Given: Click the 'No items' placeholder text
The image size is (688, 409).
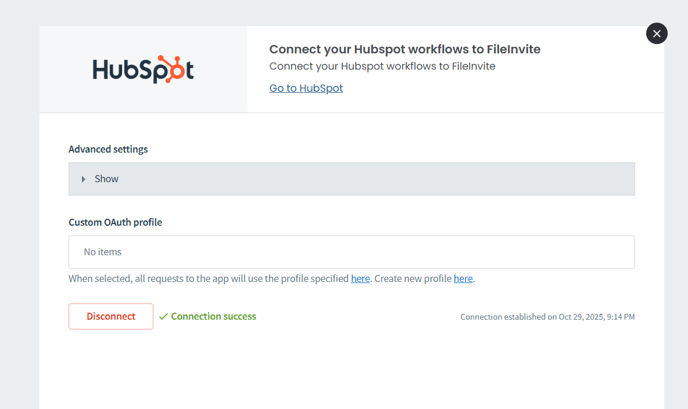Looking at the screenshot, I should [x=102, y=252].
